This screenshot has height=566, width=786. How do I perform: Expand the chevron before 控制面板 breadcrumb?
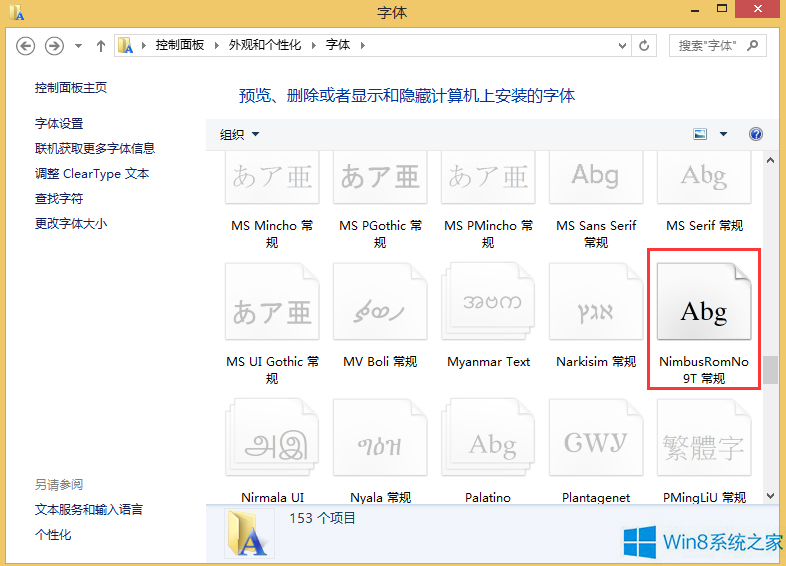(144, 46)
